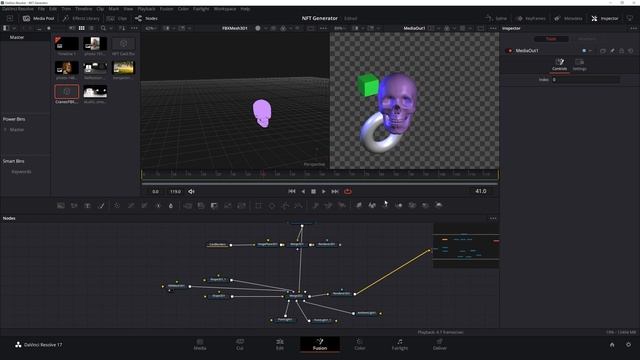
Task: Add an Image Plane 3D node
Action: [x=359, y=205]
